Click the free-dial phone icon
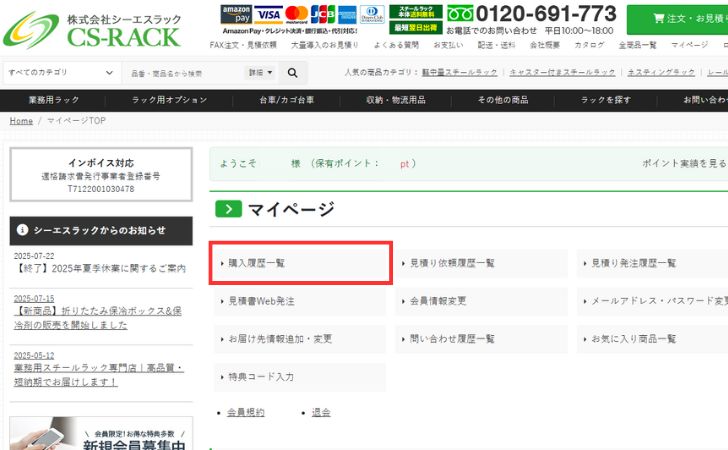Image resolution: width=728 pixels, height=450 pixels. (x=460, y=13)
